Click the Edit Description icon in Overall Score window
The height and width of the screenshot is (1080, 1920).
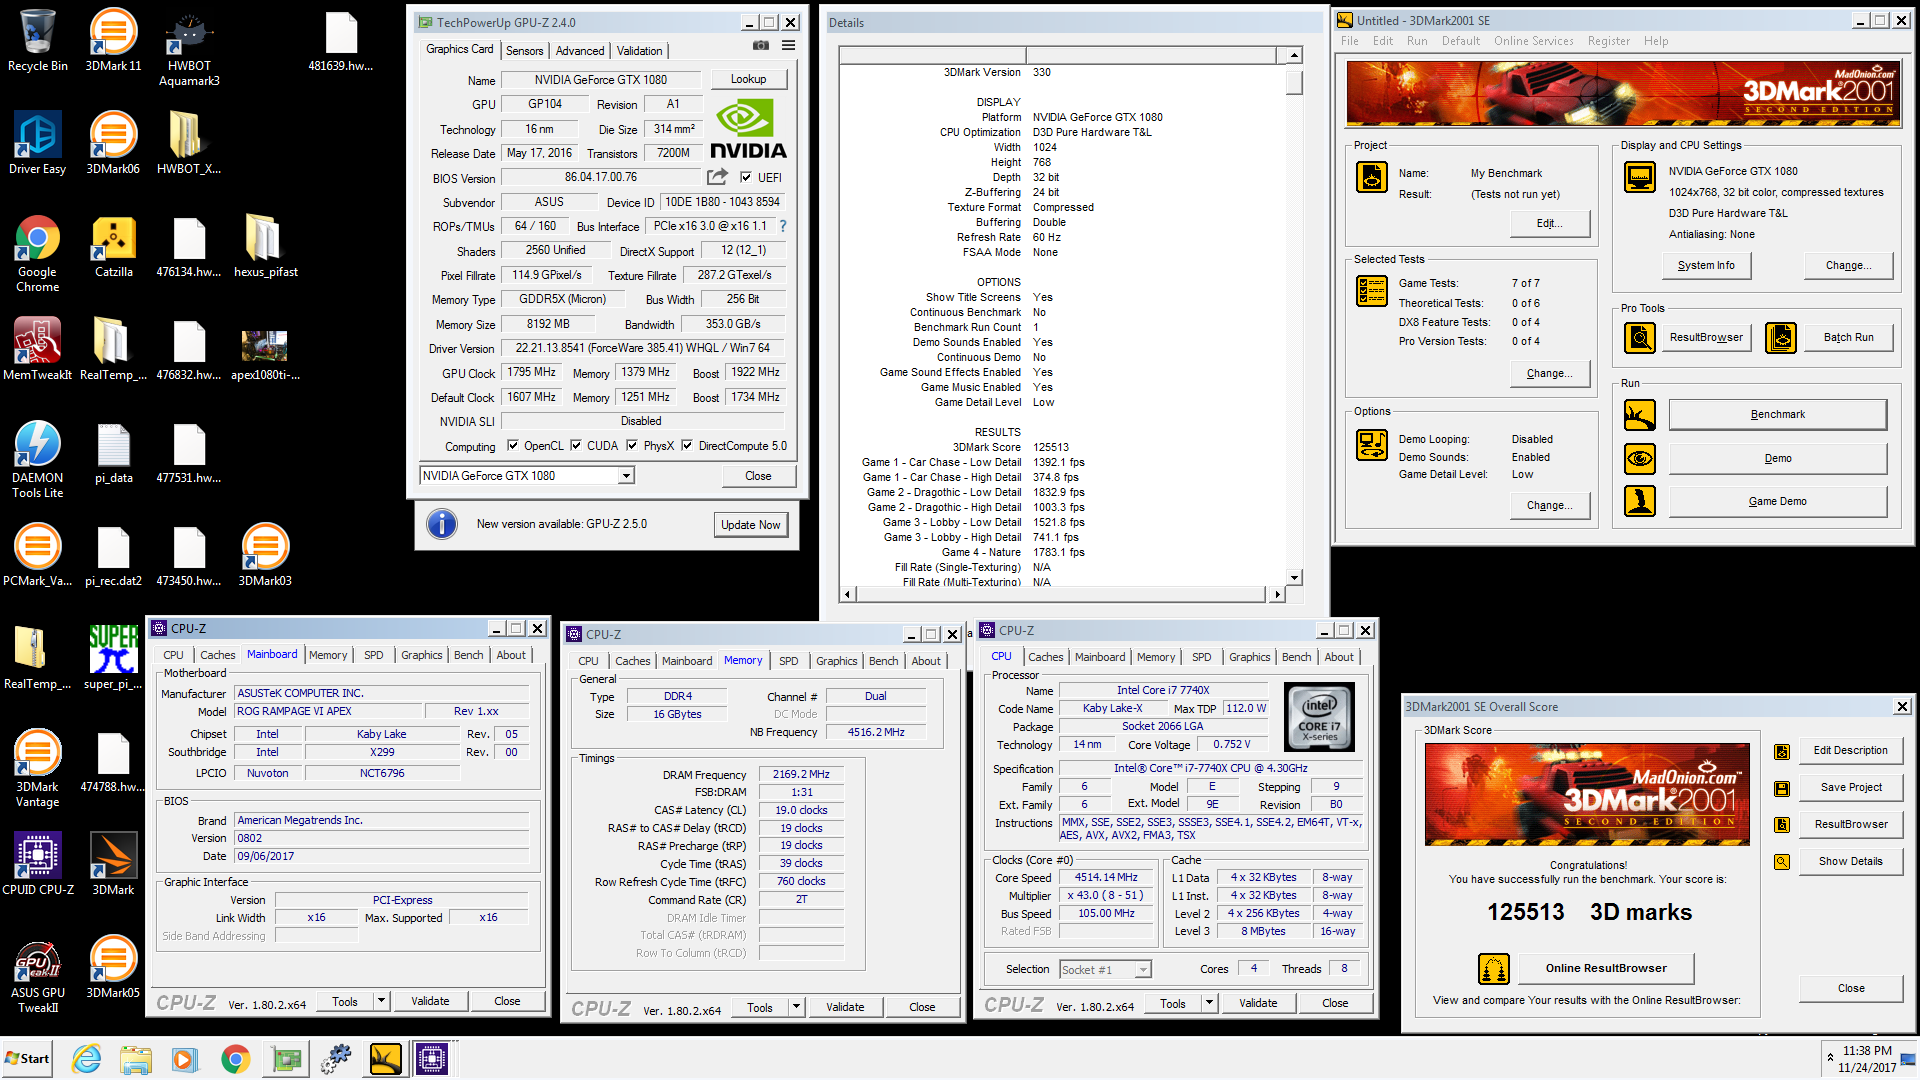pos(1782,751)
